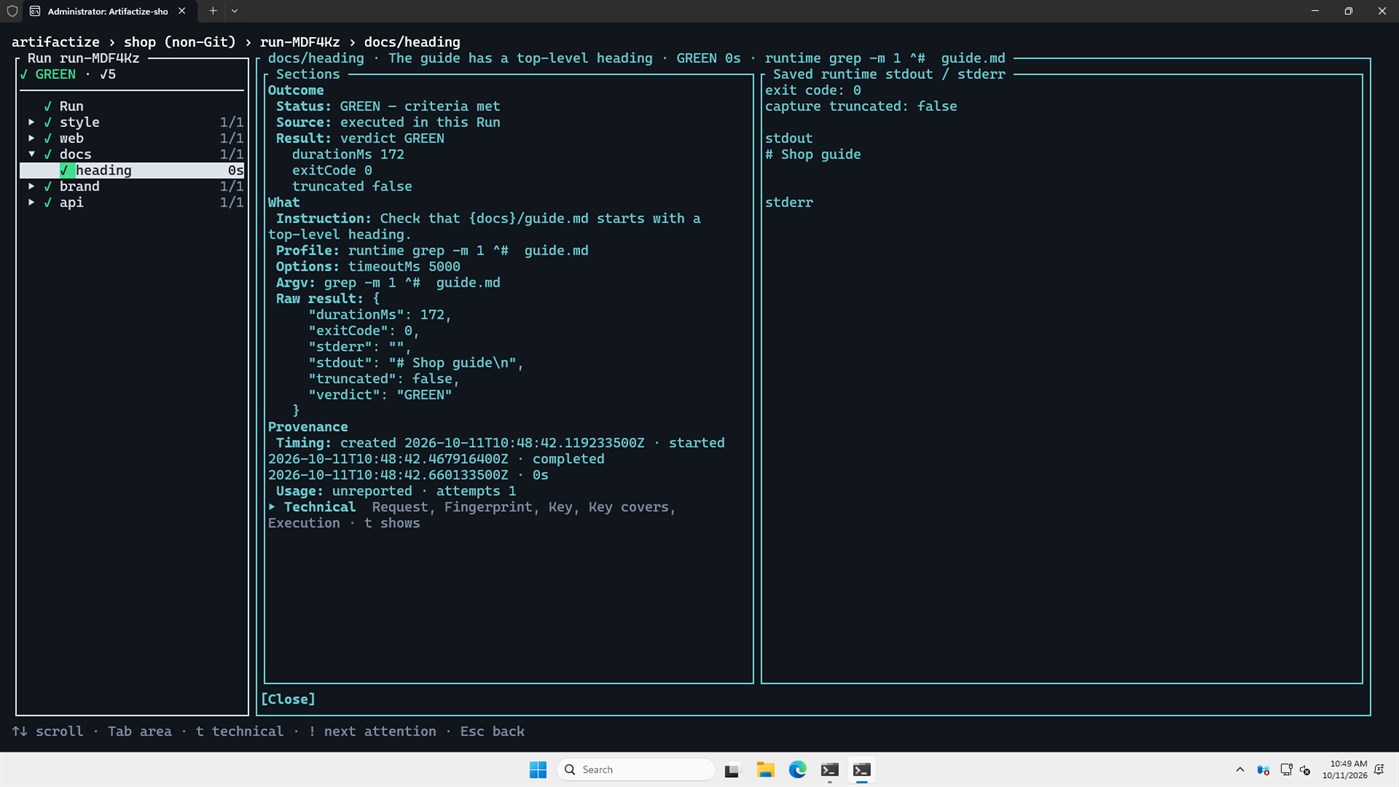Click the 'artifactize' breadcrumb
Screen dimensions: 1399x787
point(56,42)
